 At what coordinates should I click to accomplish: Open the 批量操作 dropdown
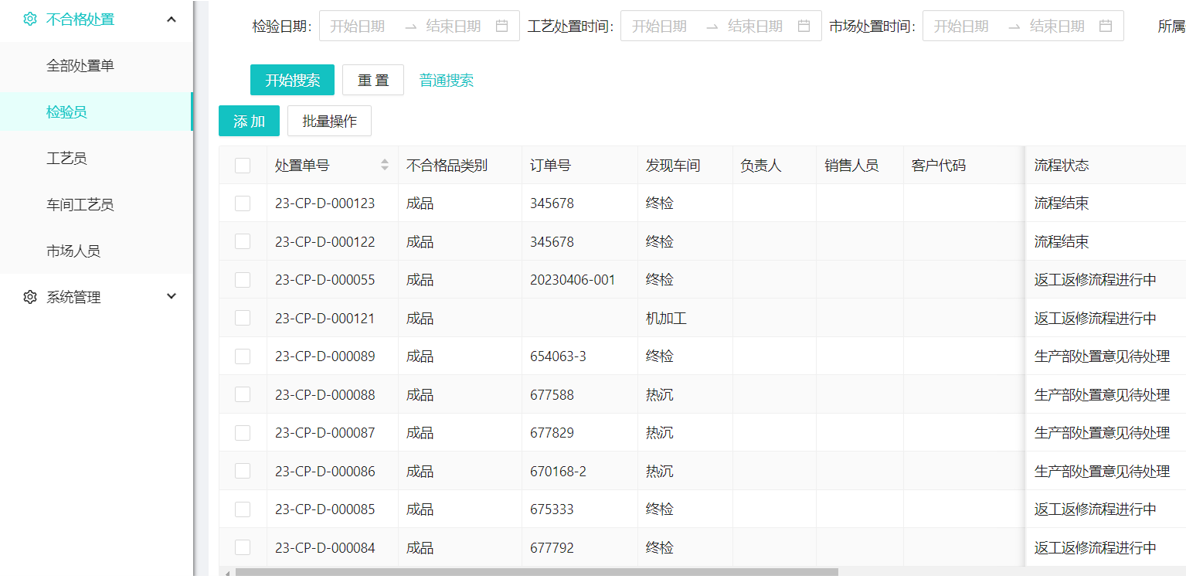(x=329, y=121)
